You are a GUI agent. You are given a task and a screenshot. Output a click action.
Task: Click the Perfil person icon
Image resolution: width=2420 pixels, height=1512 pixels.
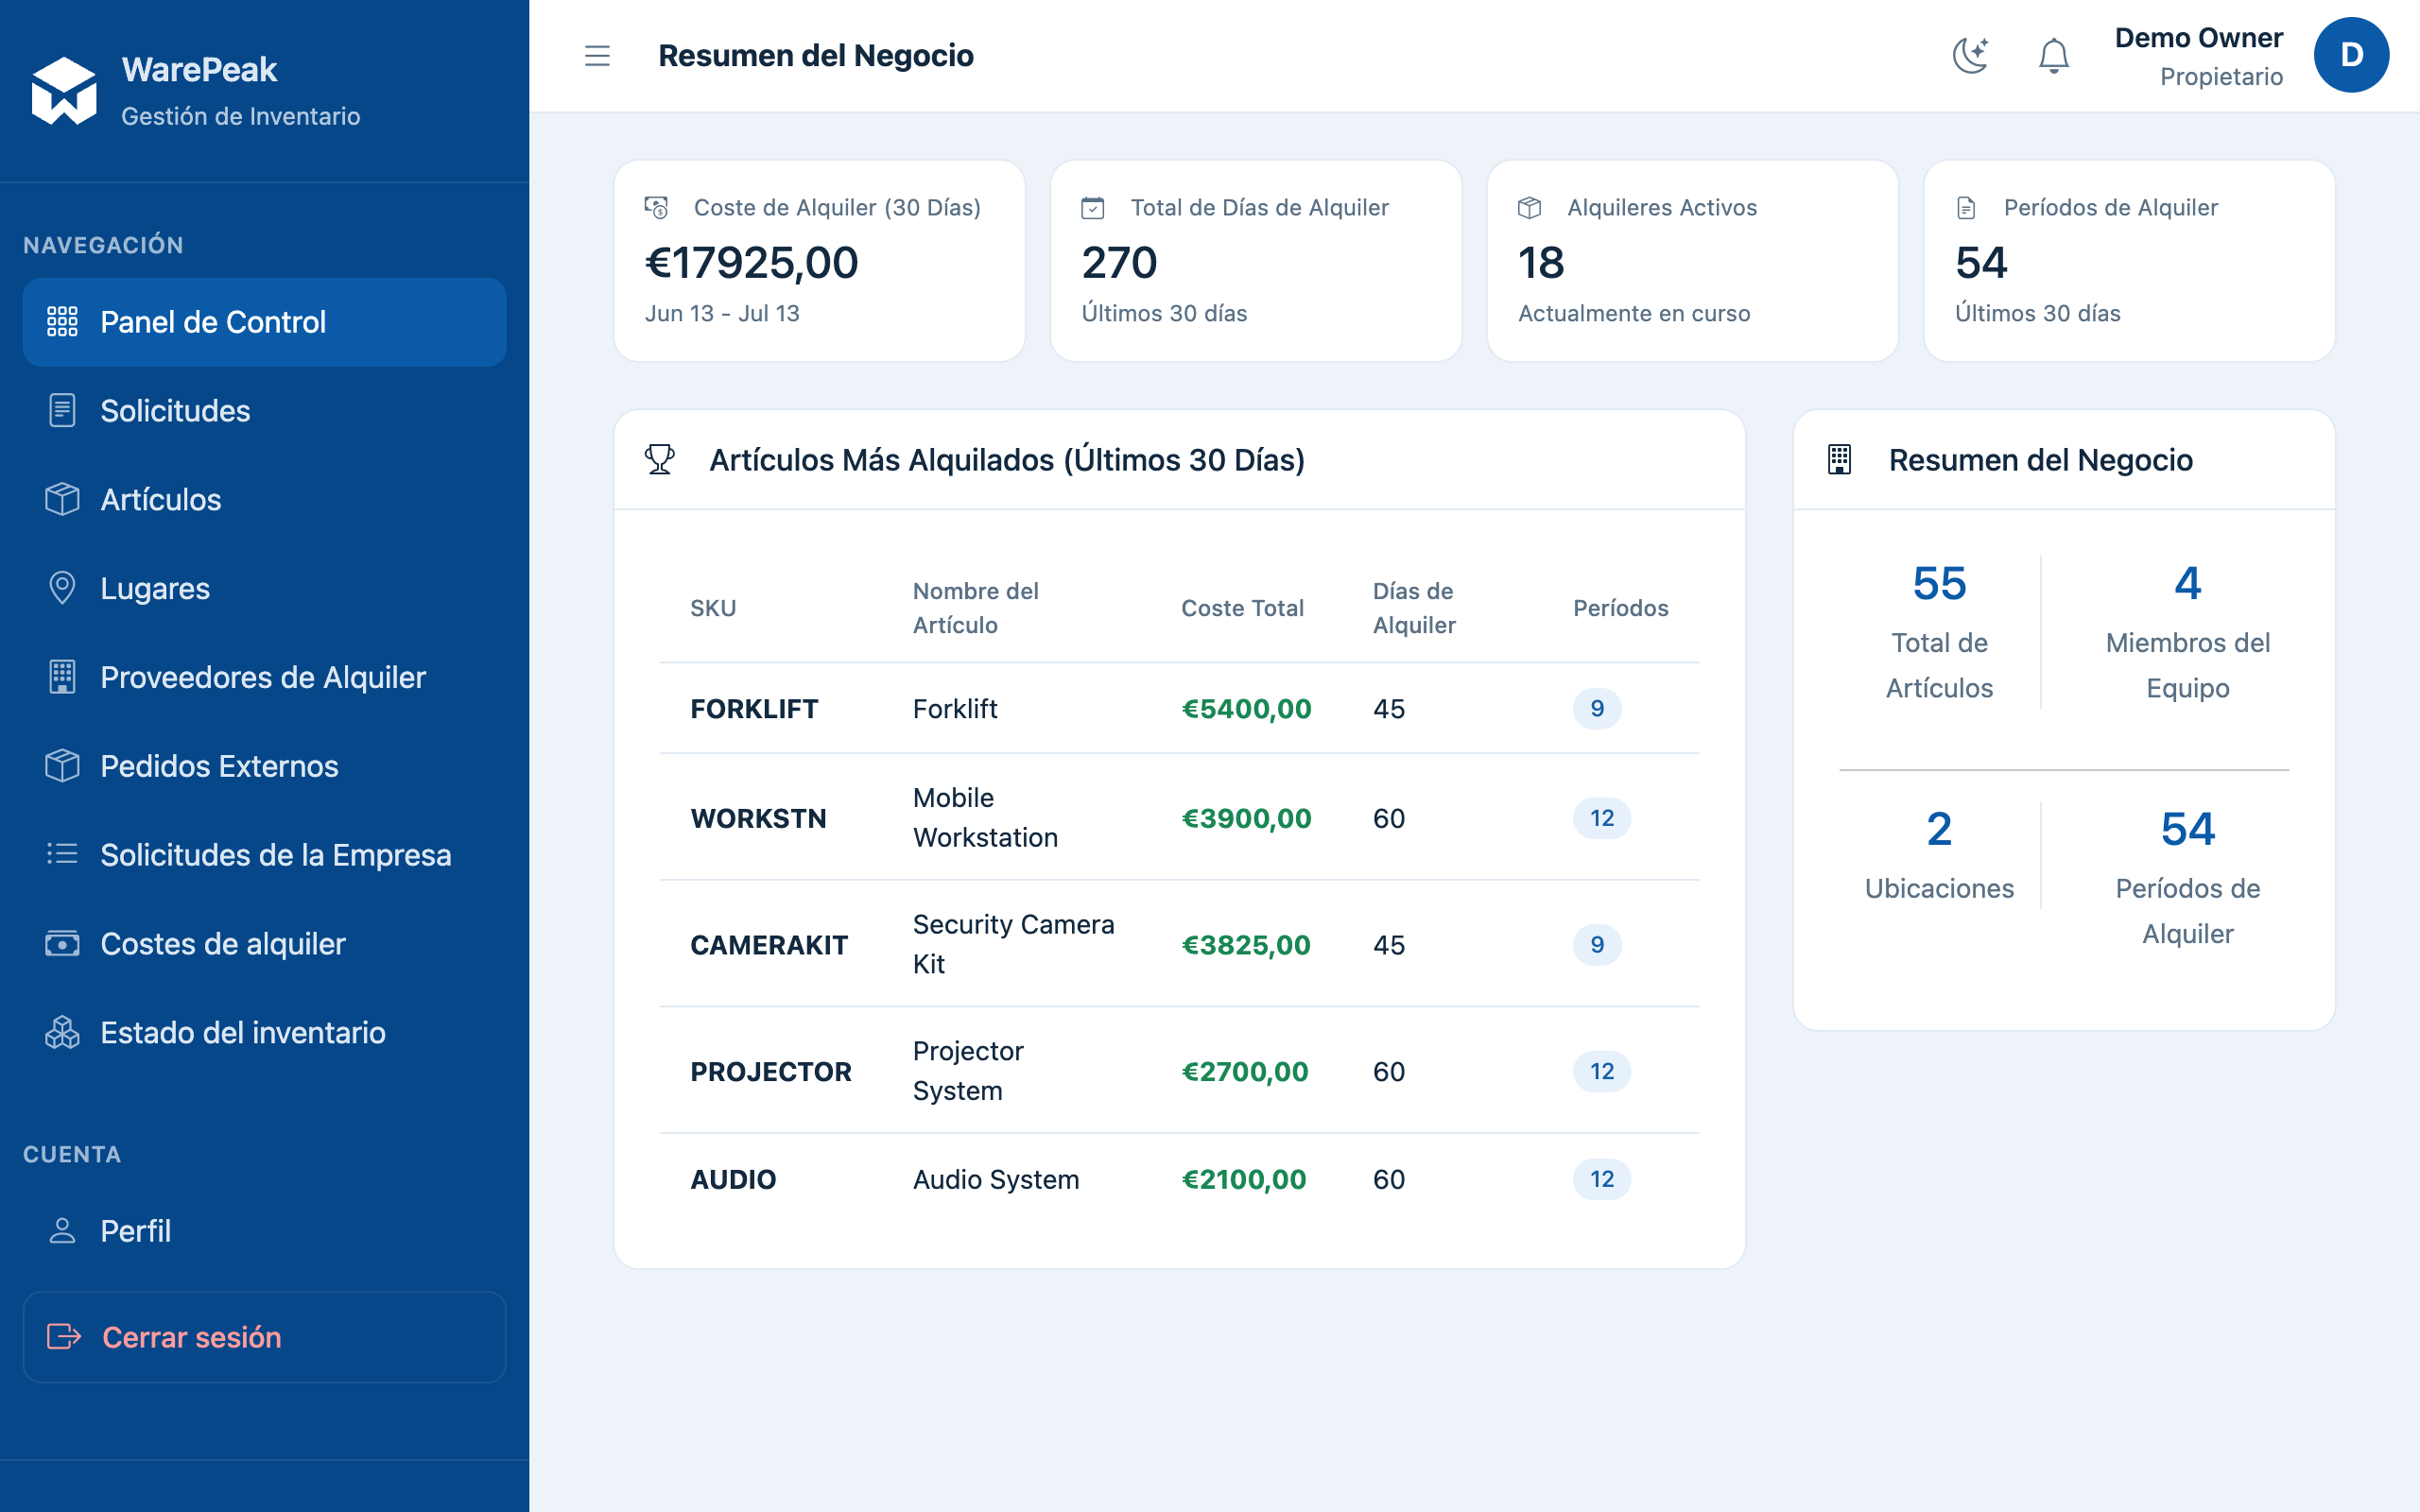pos(62,1231)
